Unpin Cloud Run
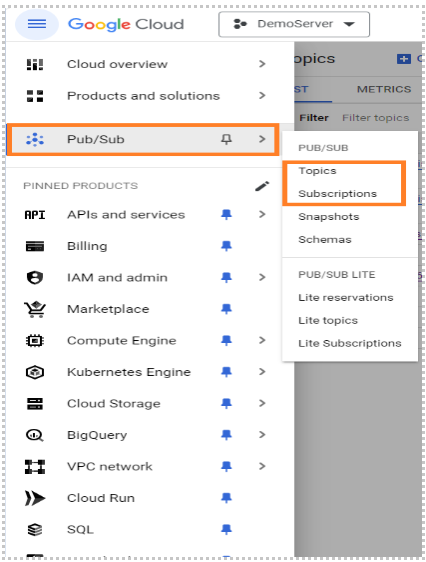Screen dimensions: 426x562 click(226, 497)
